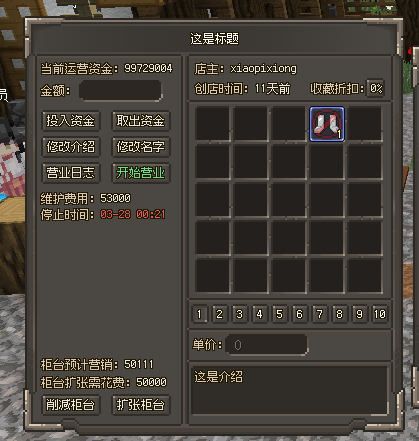Select the boots item in shop grid
The height and width of the screenshot is (441, 419).
point(327,124)
